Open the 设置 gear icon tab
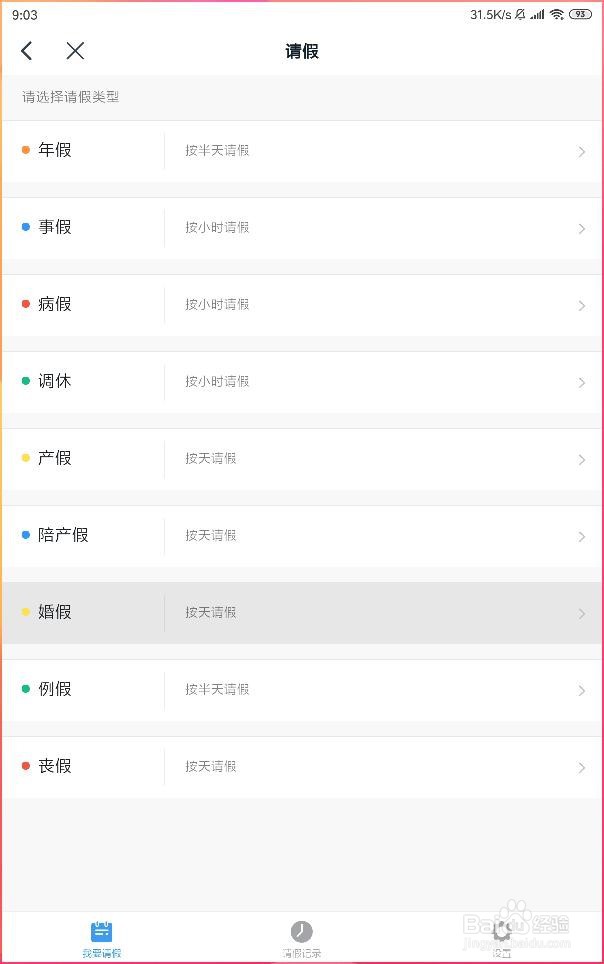This screenshot has width=604, height=964. coord(502,931)
